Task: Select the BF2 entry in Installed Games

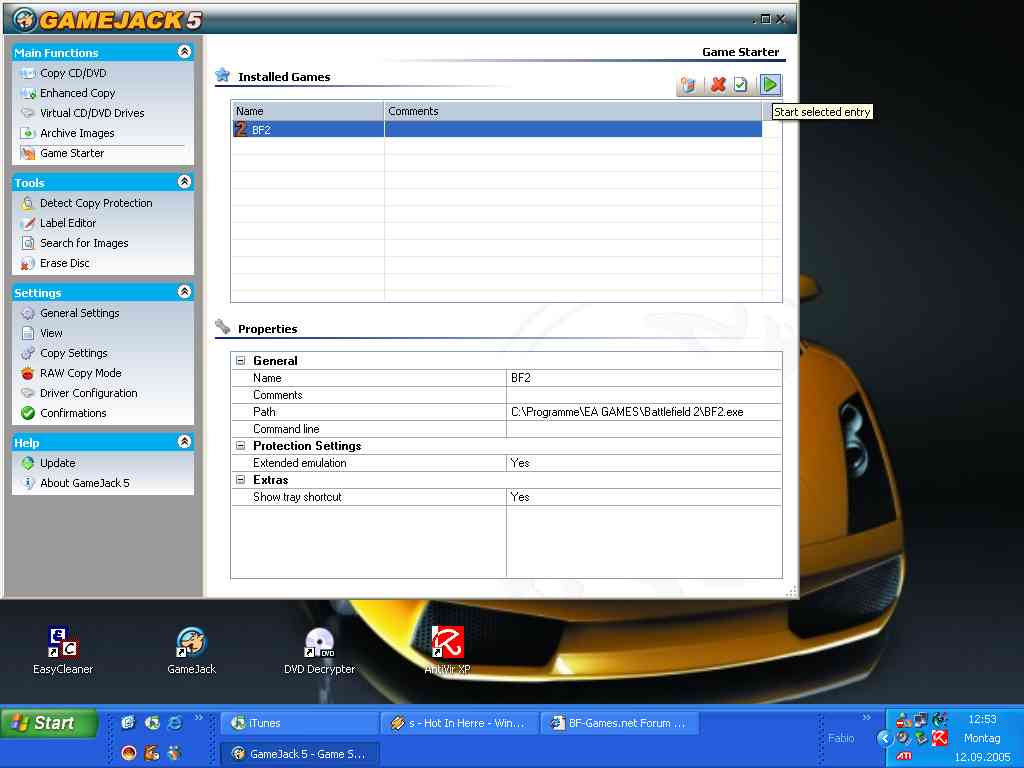Action: tap(497, 129)
